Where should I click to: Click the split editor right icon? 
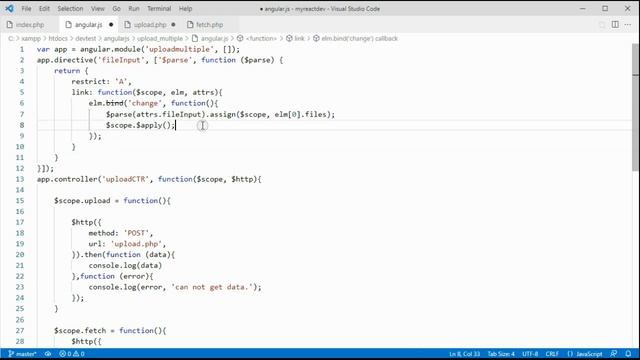(x=615, y=24)
